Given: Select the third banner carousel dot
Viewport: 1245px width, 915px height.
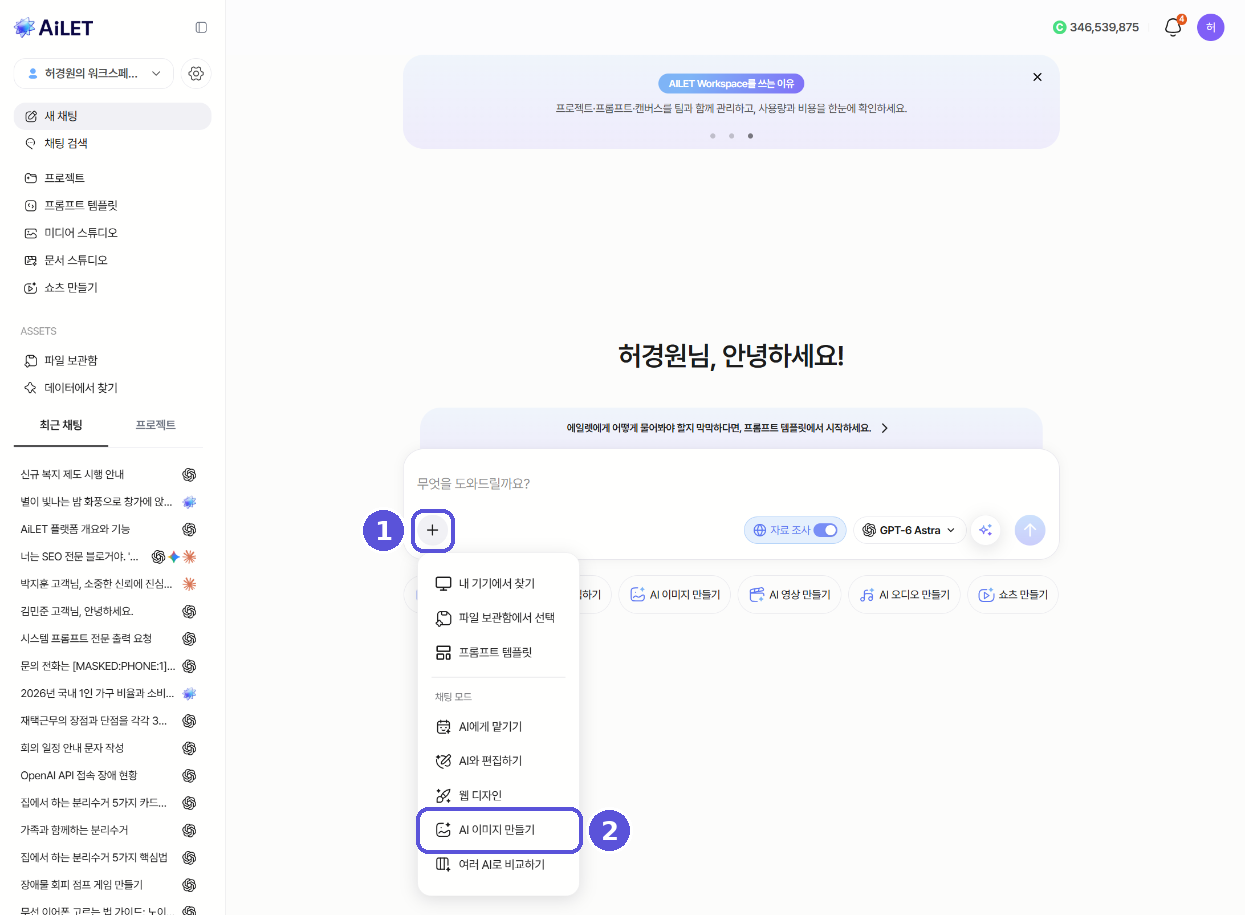Looking at the screenshot, I should [x=750, y=135].
